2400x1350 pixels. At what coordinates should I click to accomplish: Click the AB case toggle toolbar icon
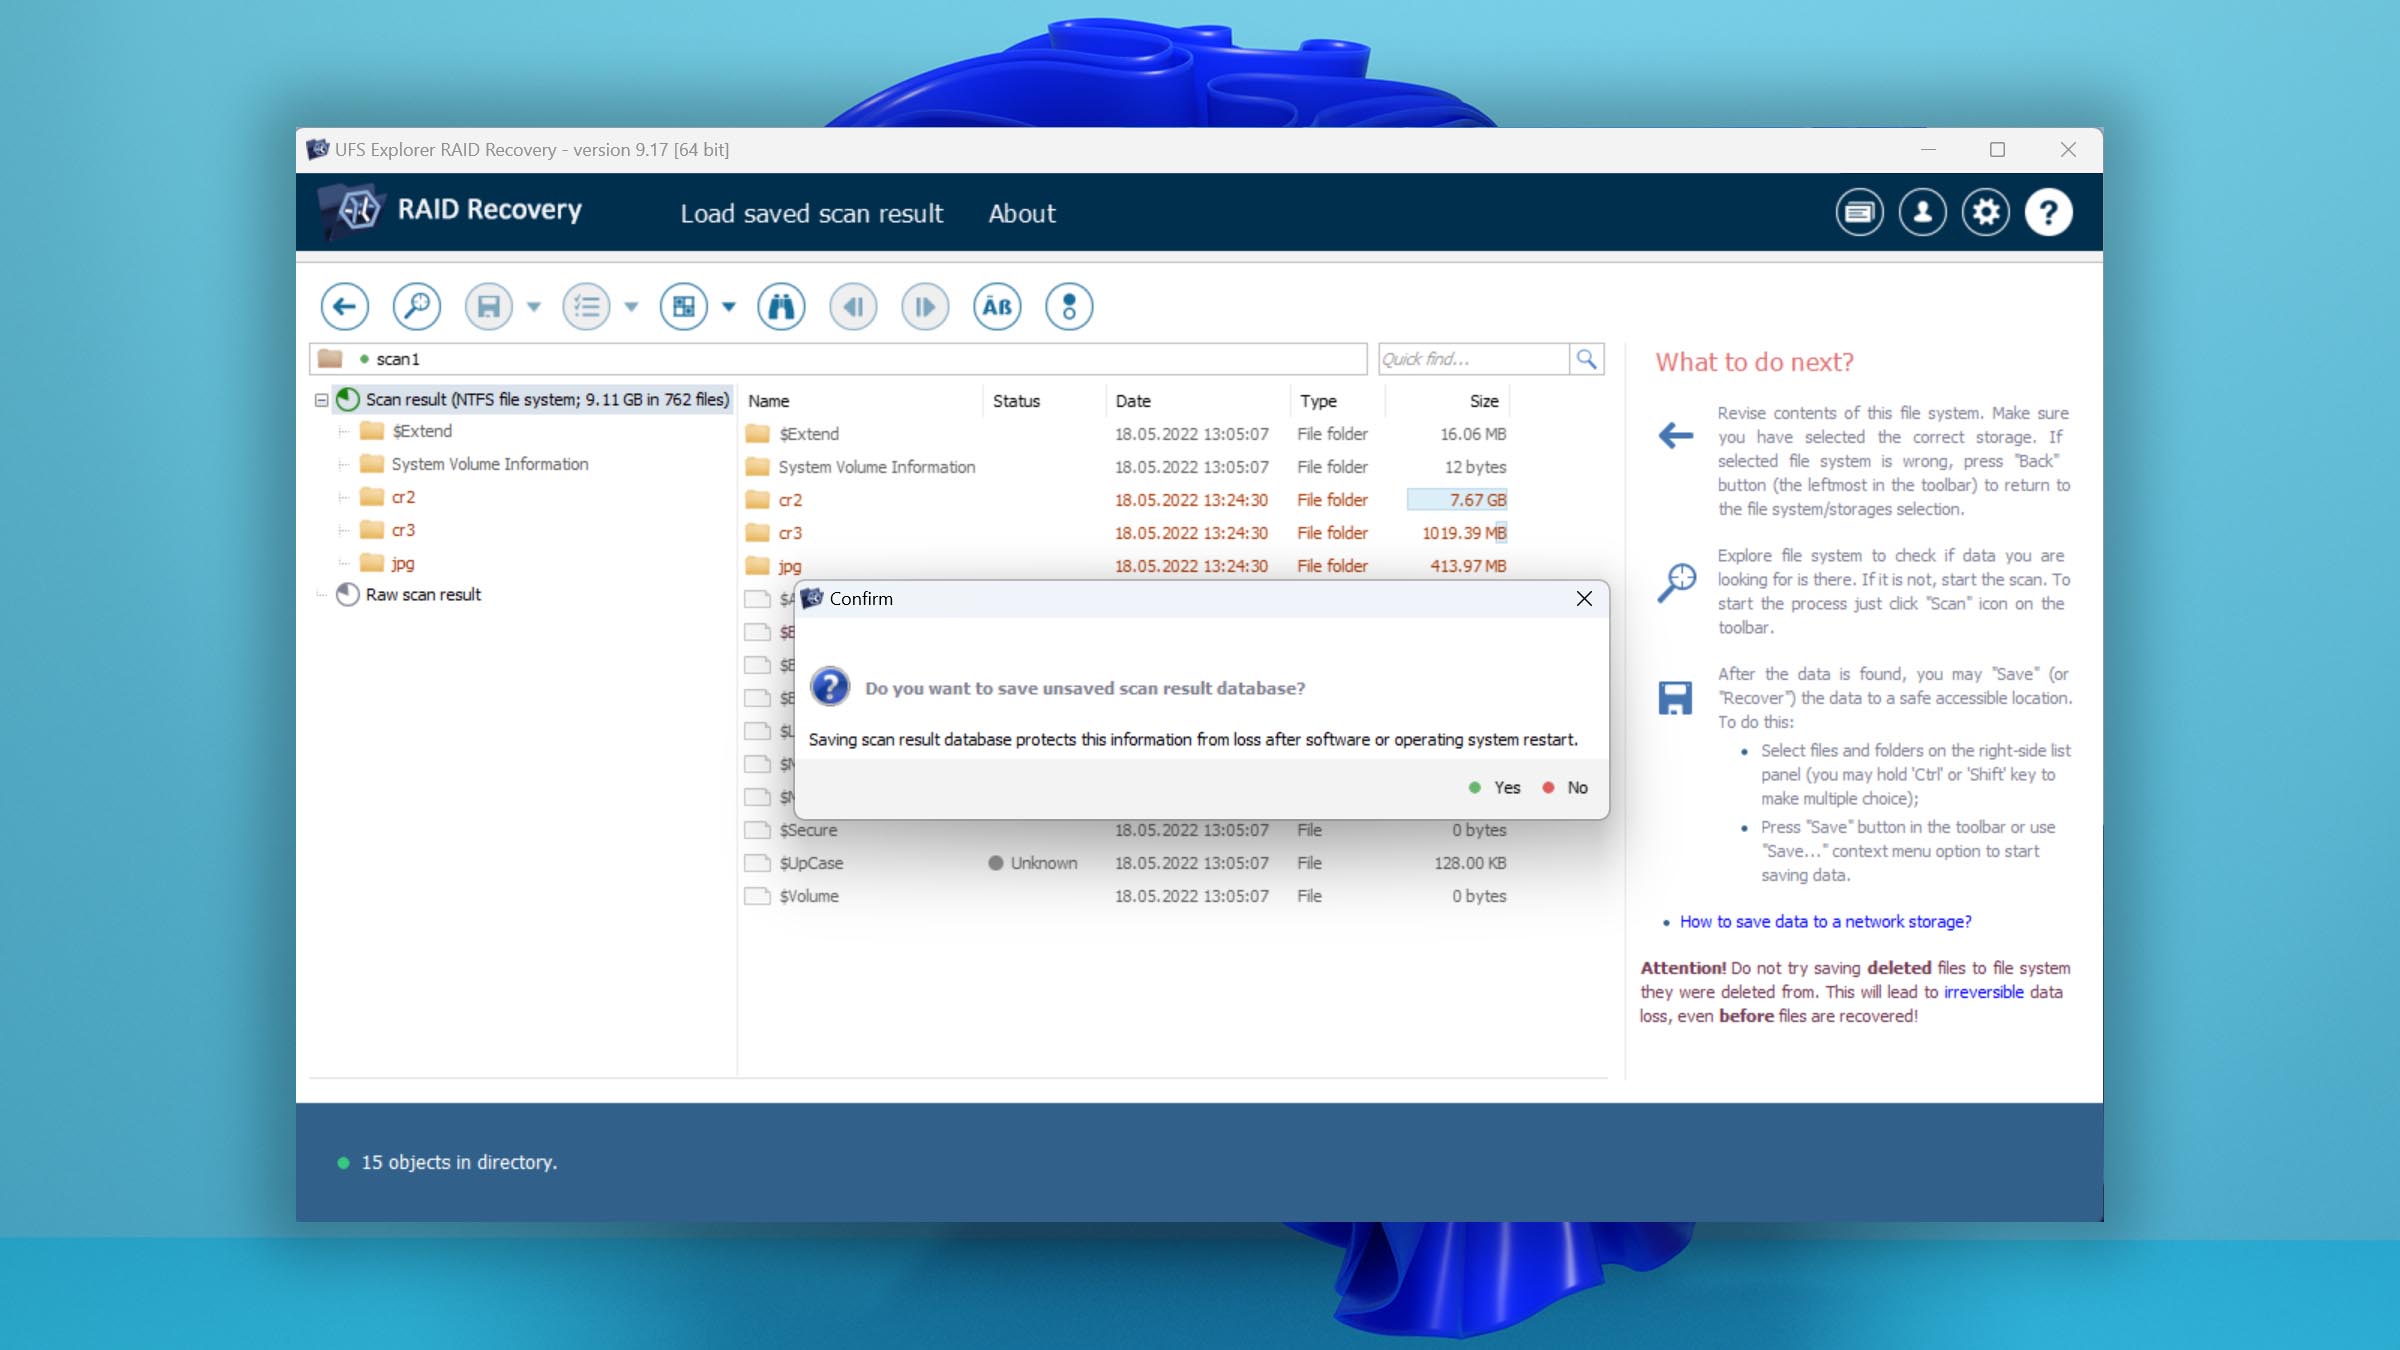coord(997,306)
